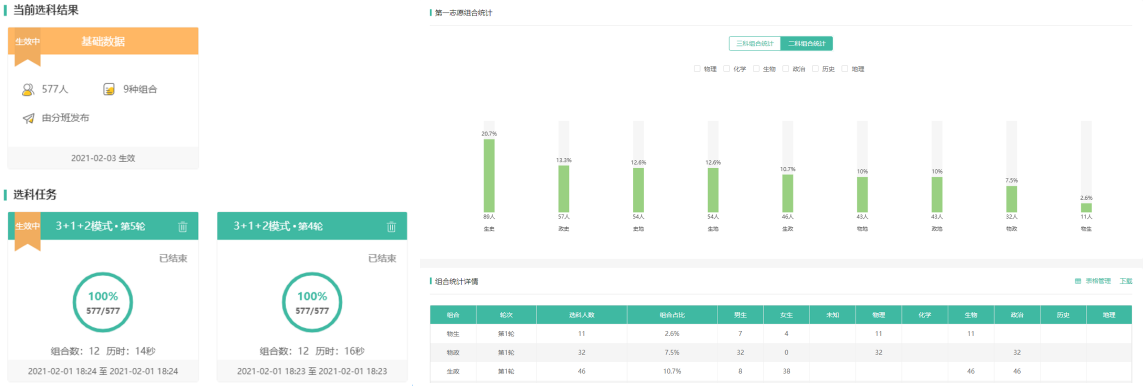This screenshot has width=1143, height=387.
Task: Open the 基础数据 card header
Action: pos(103,42)
